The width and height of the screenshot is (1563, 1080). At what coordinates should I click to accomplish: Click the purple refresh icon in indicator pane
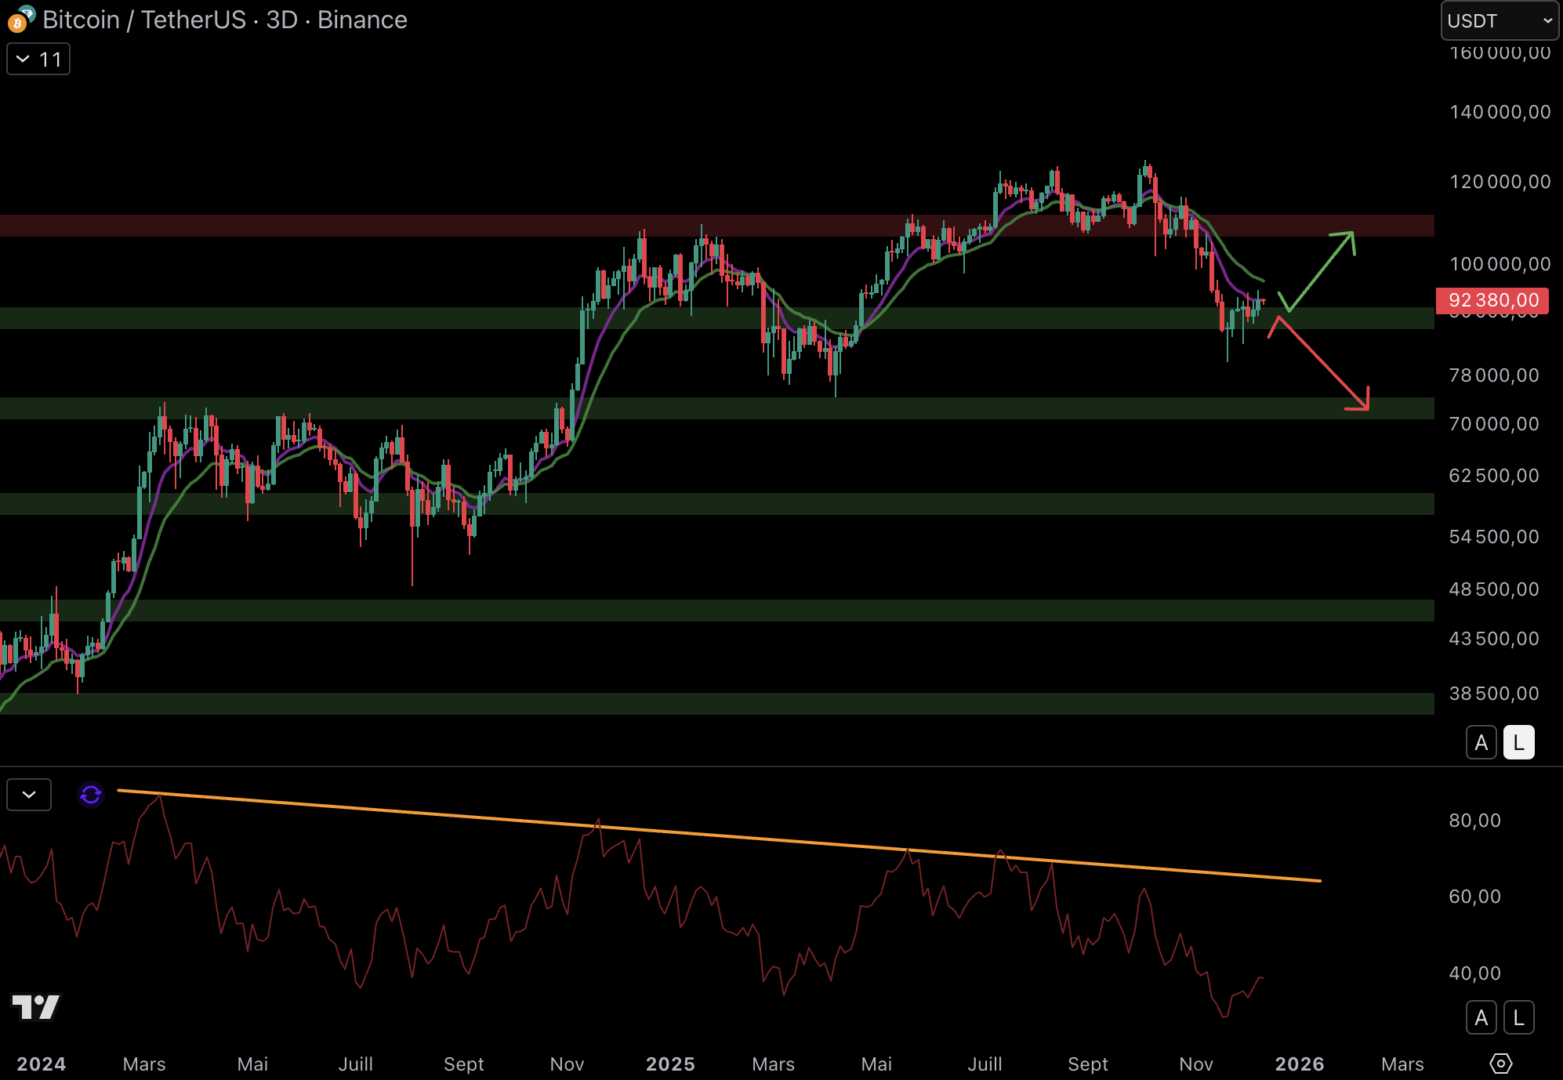click(x=91, y=795)
